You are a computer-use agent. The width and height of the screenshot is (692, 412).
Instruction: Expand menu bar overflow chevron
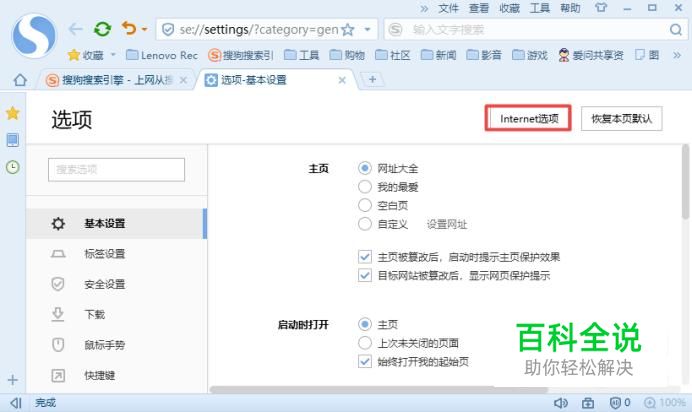click(x=424, y=8)
